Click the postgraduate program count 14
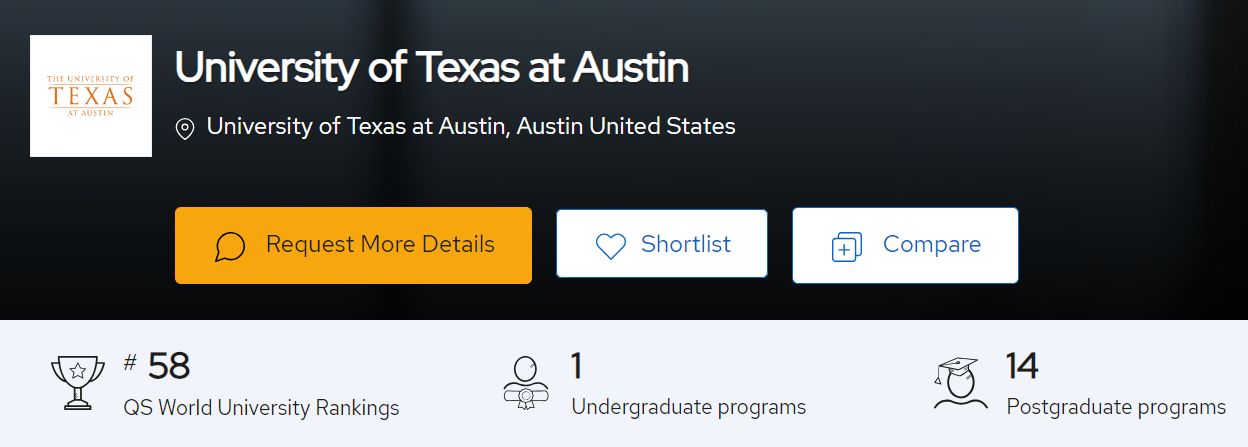 coord(1022,367)
